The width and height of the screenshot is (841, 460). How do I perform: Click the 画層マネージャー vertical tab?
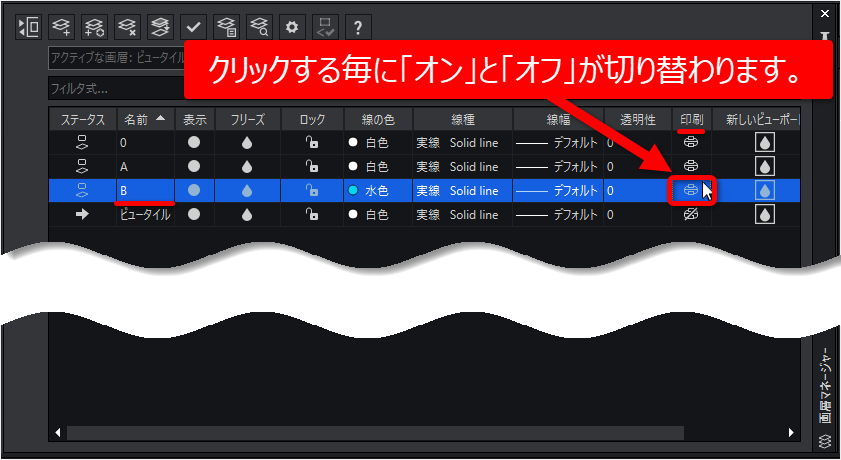pos(825,384)
